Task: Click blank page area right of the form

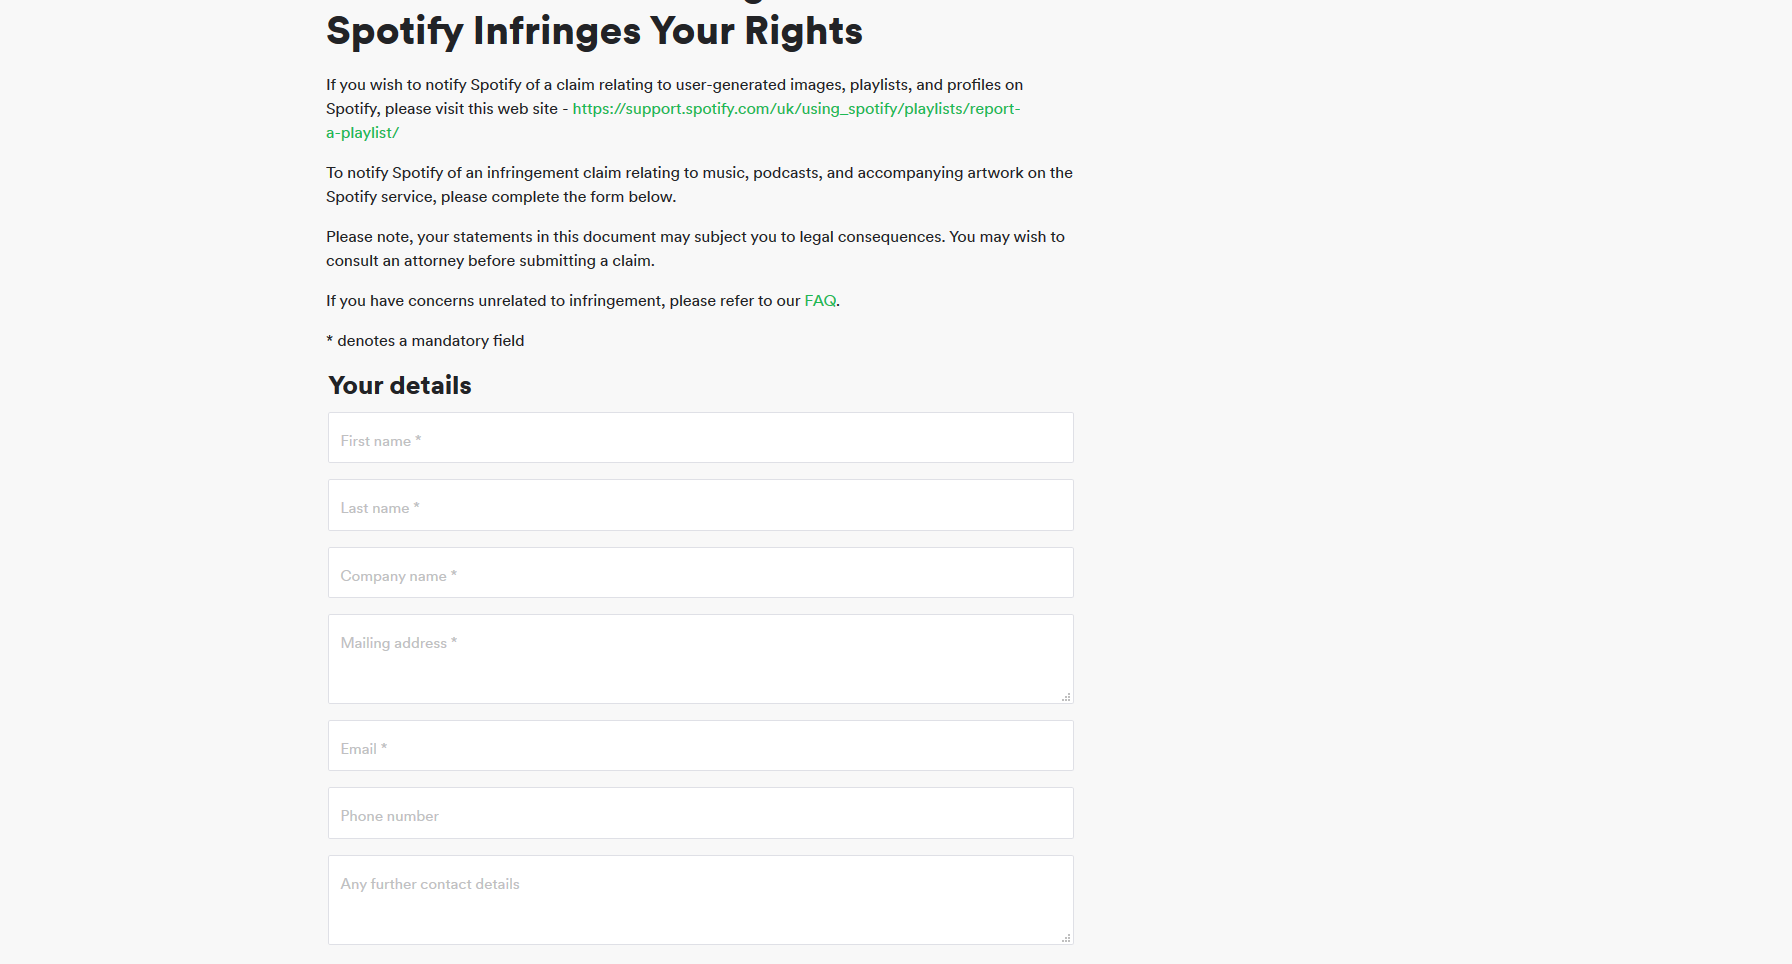Action: coord(1400,500)
